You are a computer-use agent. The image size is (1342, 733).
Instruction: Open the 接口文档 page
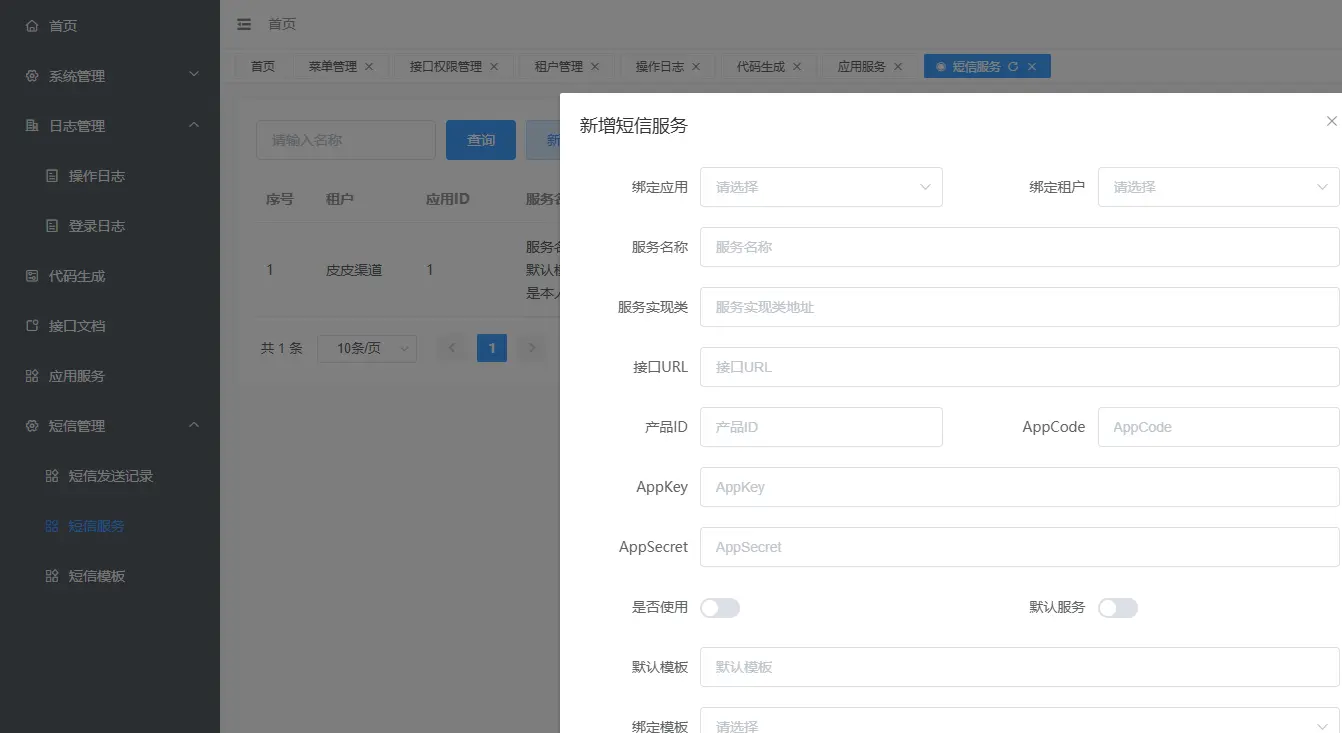click(75, 325)
